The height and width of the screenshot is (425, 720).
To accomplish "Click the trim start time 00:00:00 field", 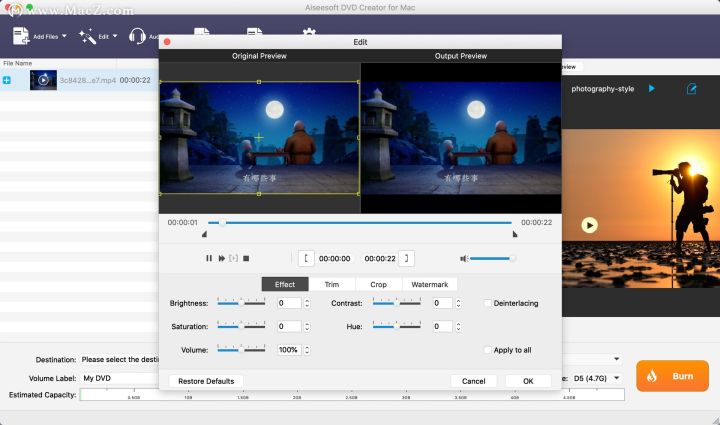I will click(x=335, y=258).
